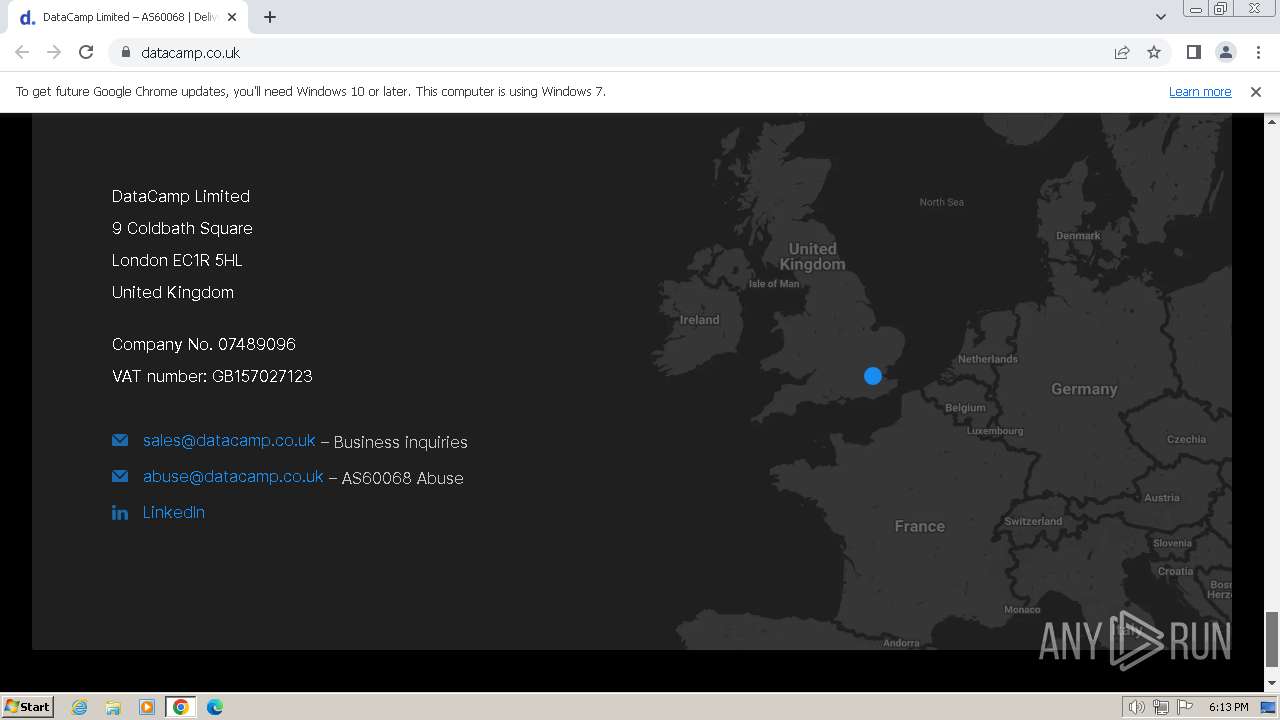Open the Windows Start menu
The width and height of the screenshot is (1280, 720).
point(28,706)
